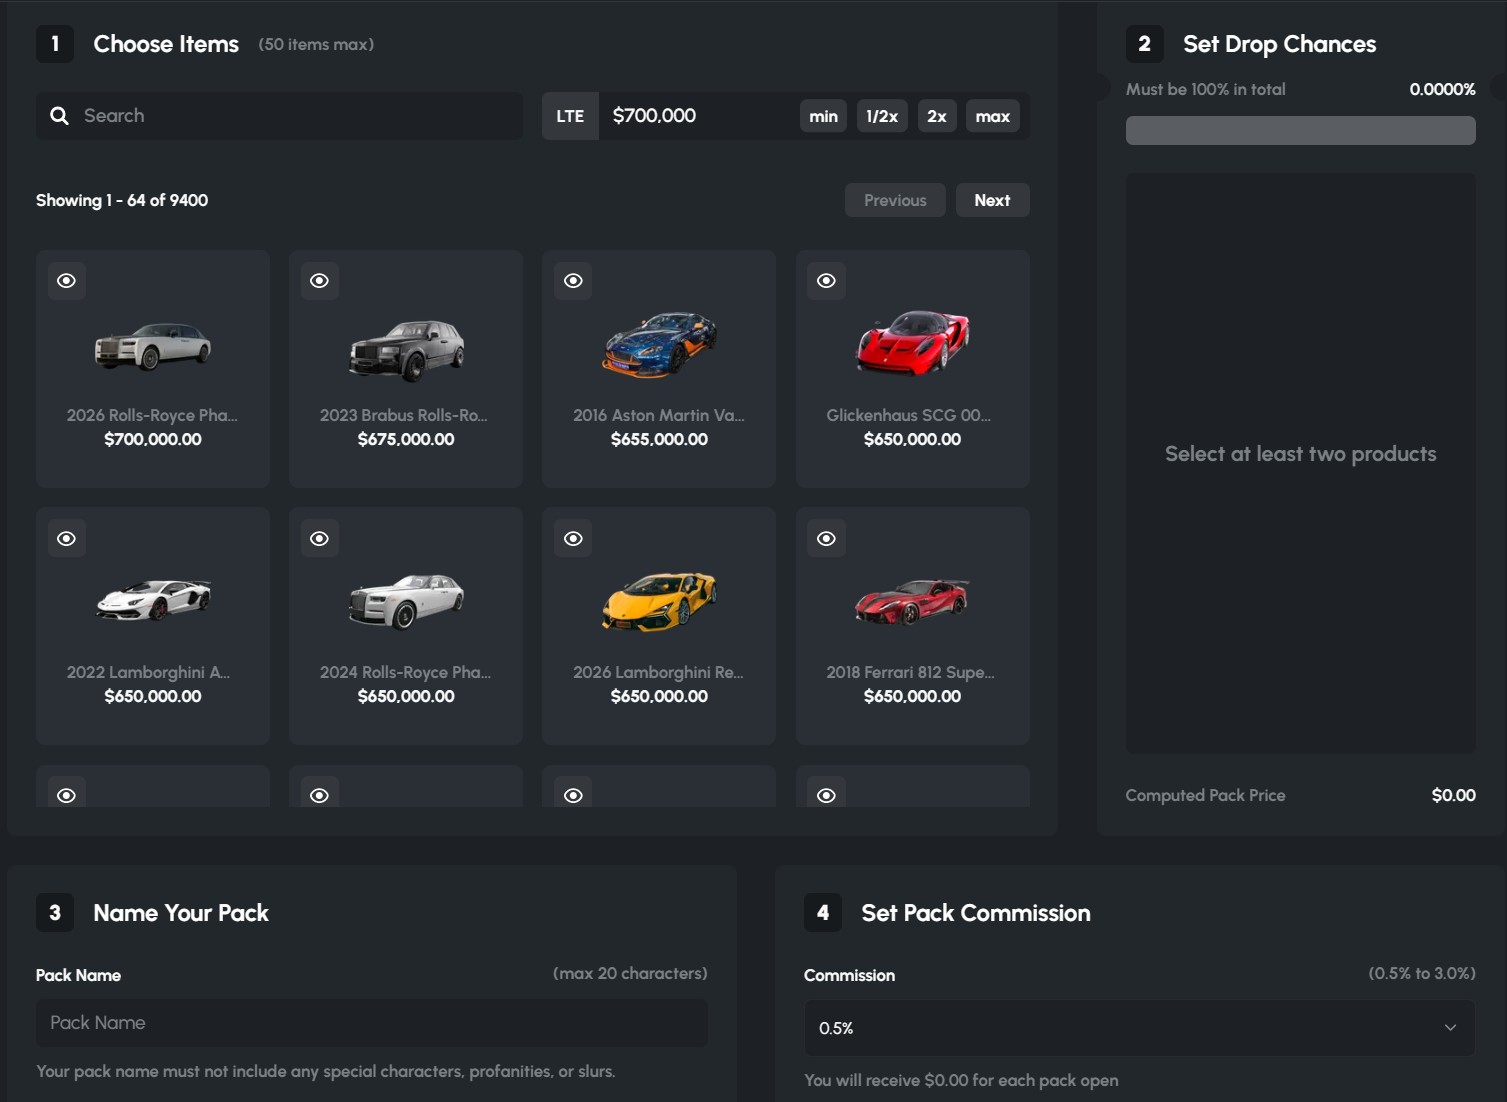Viewport: 1507px width, 1102px height.
Task: Click the Set Drop Chances step heading
Action: (x=1279, y=44)
